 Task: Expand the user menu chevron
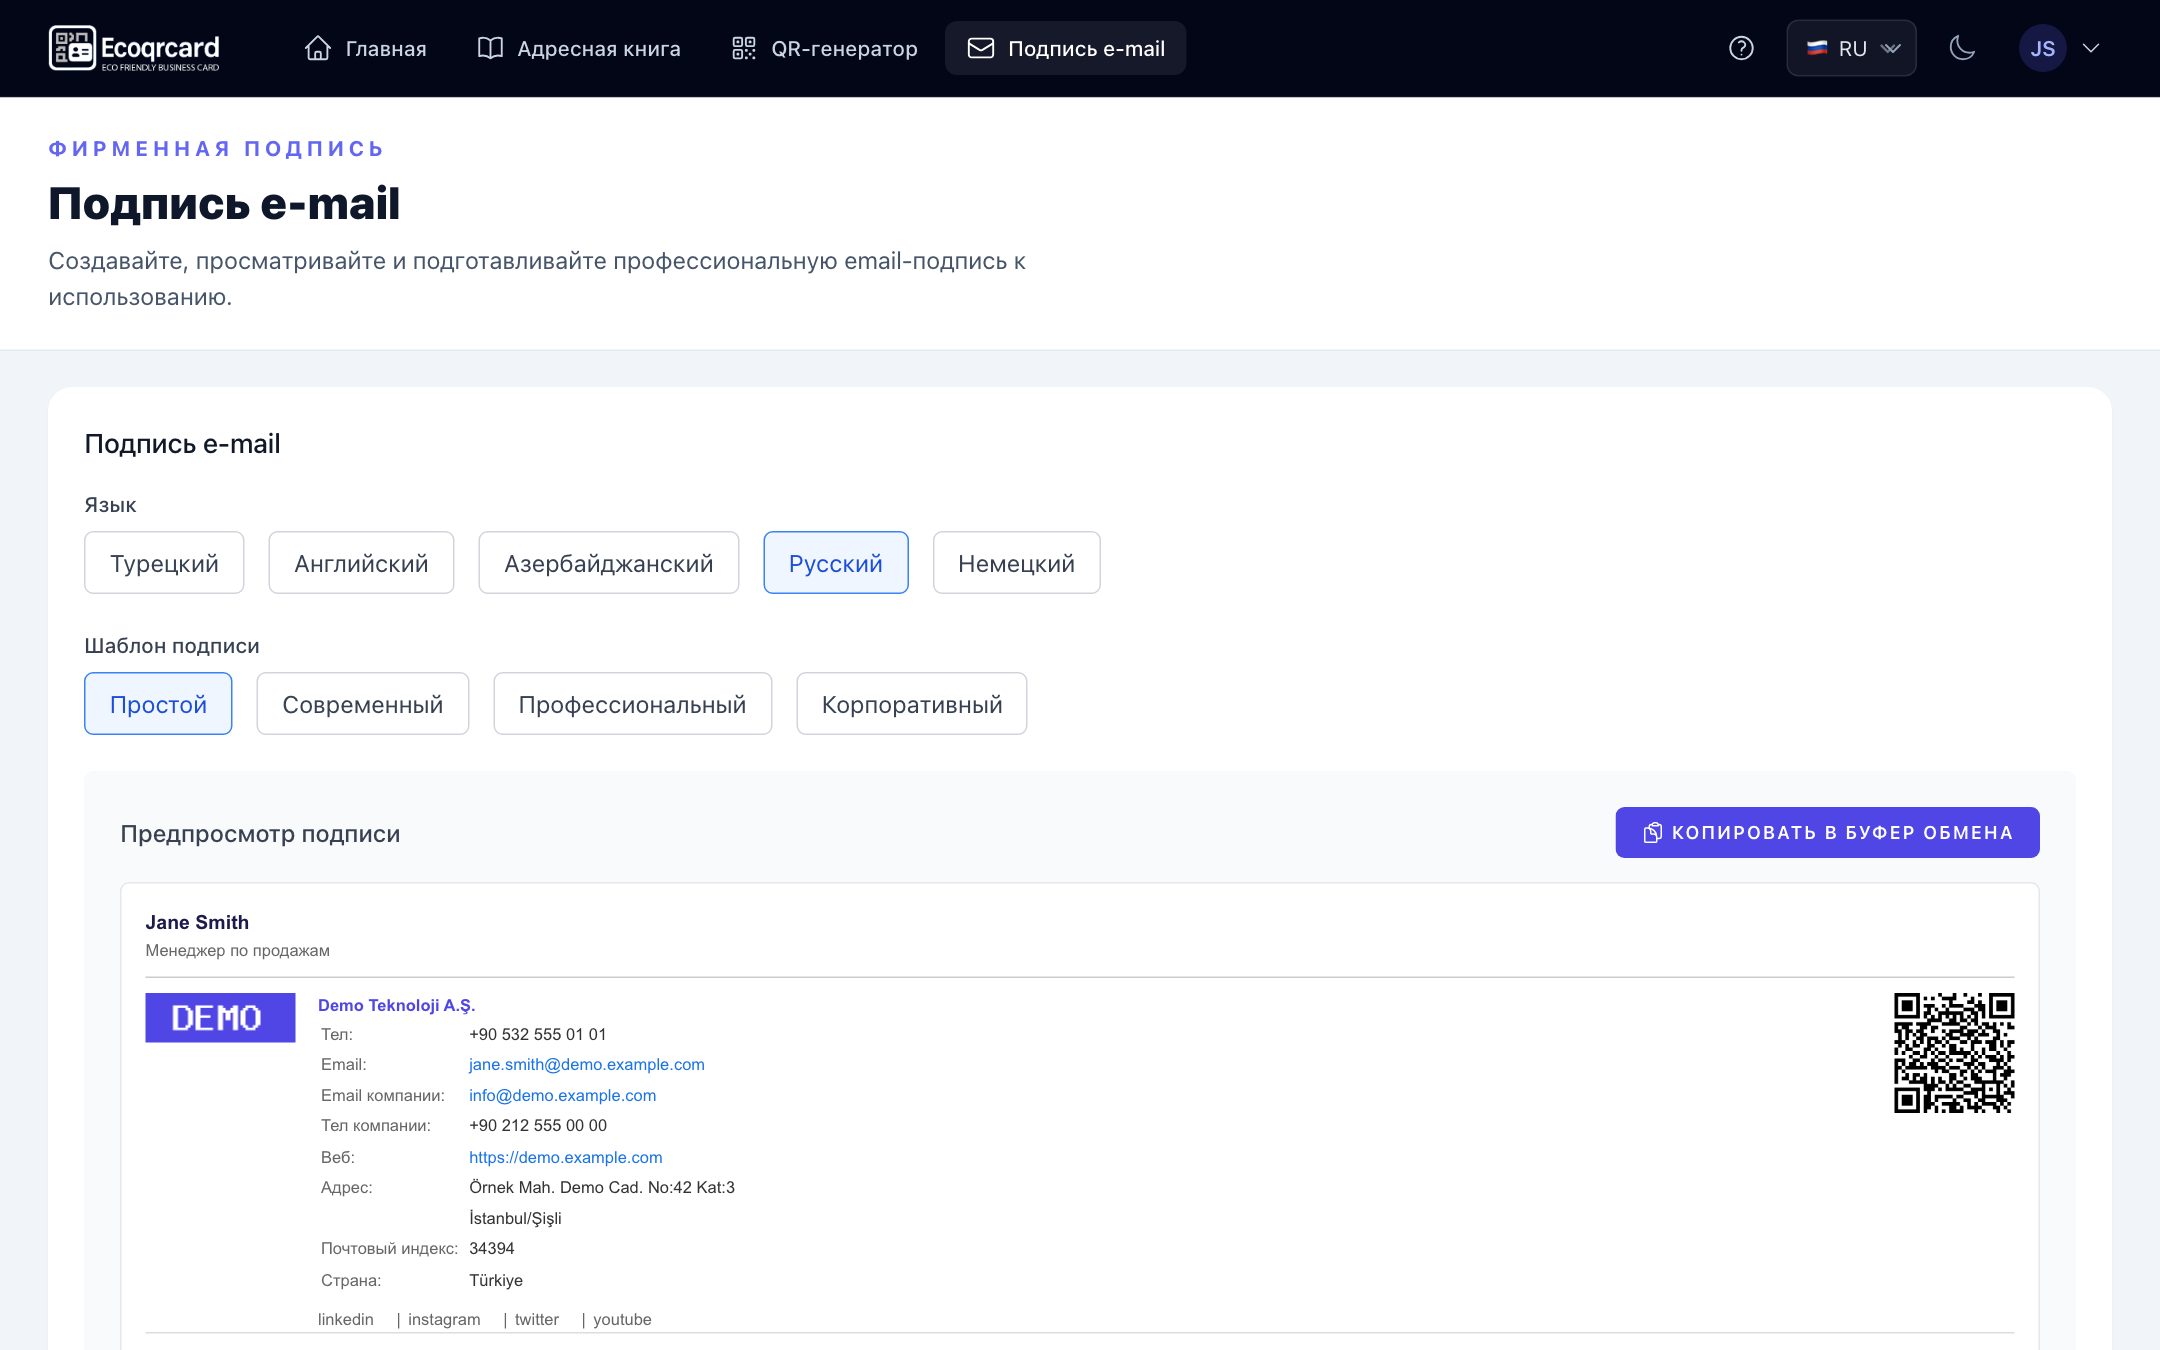(x=2091, y=48)
